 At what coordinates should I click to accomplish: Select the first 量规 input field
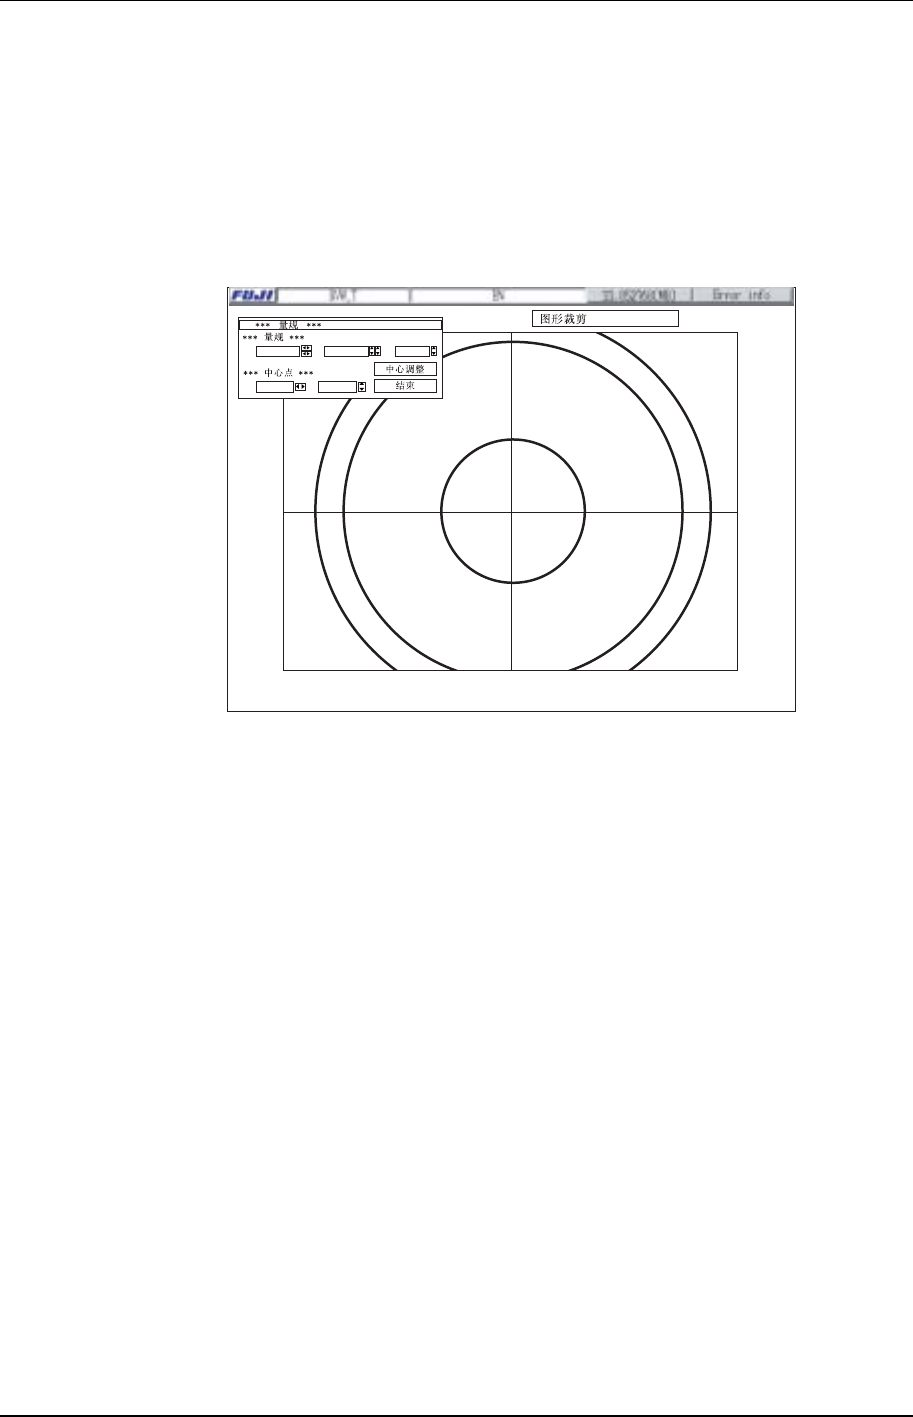(x=278, y=351)
